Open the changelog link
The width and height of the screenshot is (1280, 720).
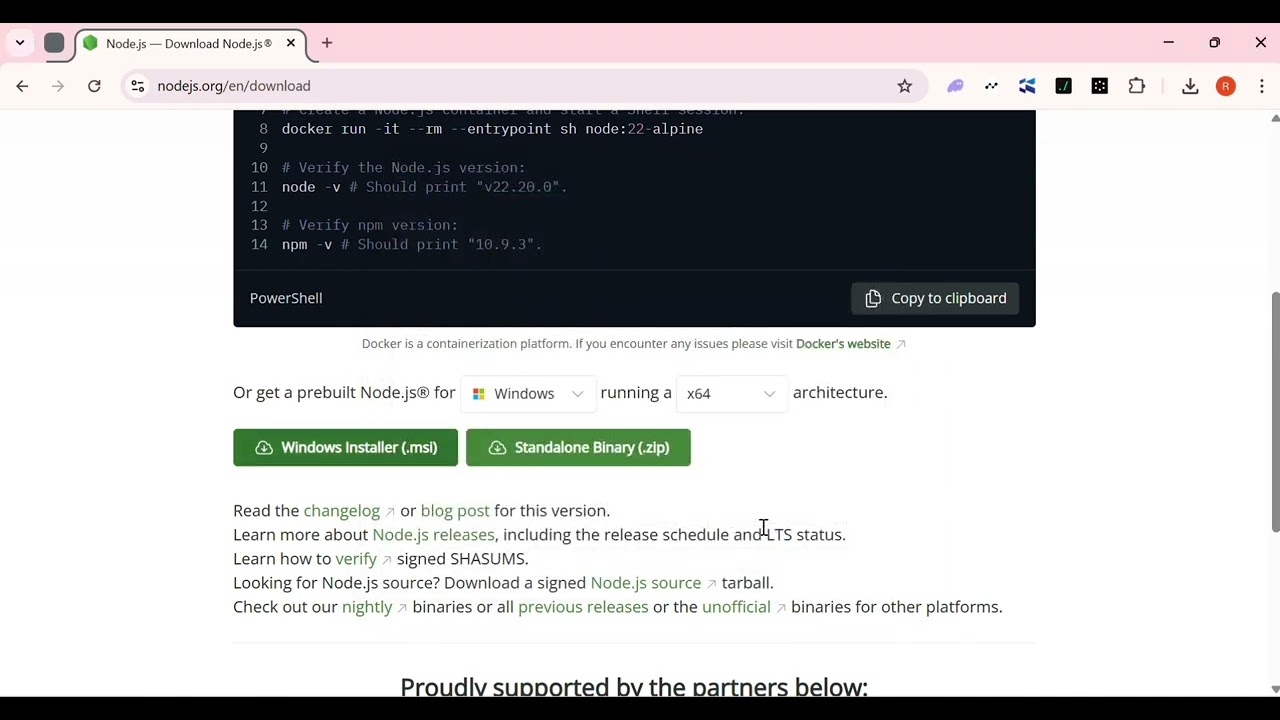(x=342, y=511)
